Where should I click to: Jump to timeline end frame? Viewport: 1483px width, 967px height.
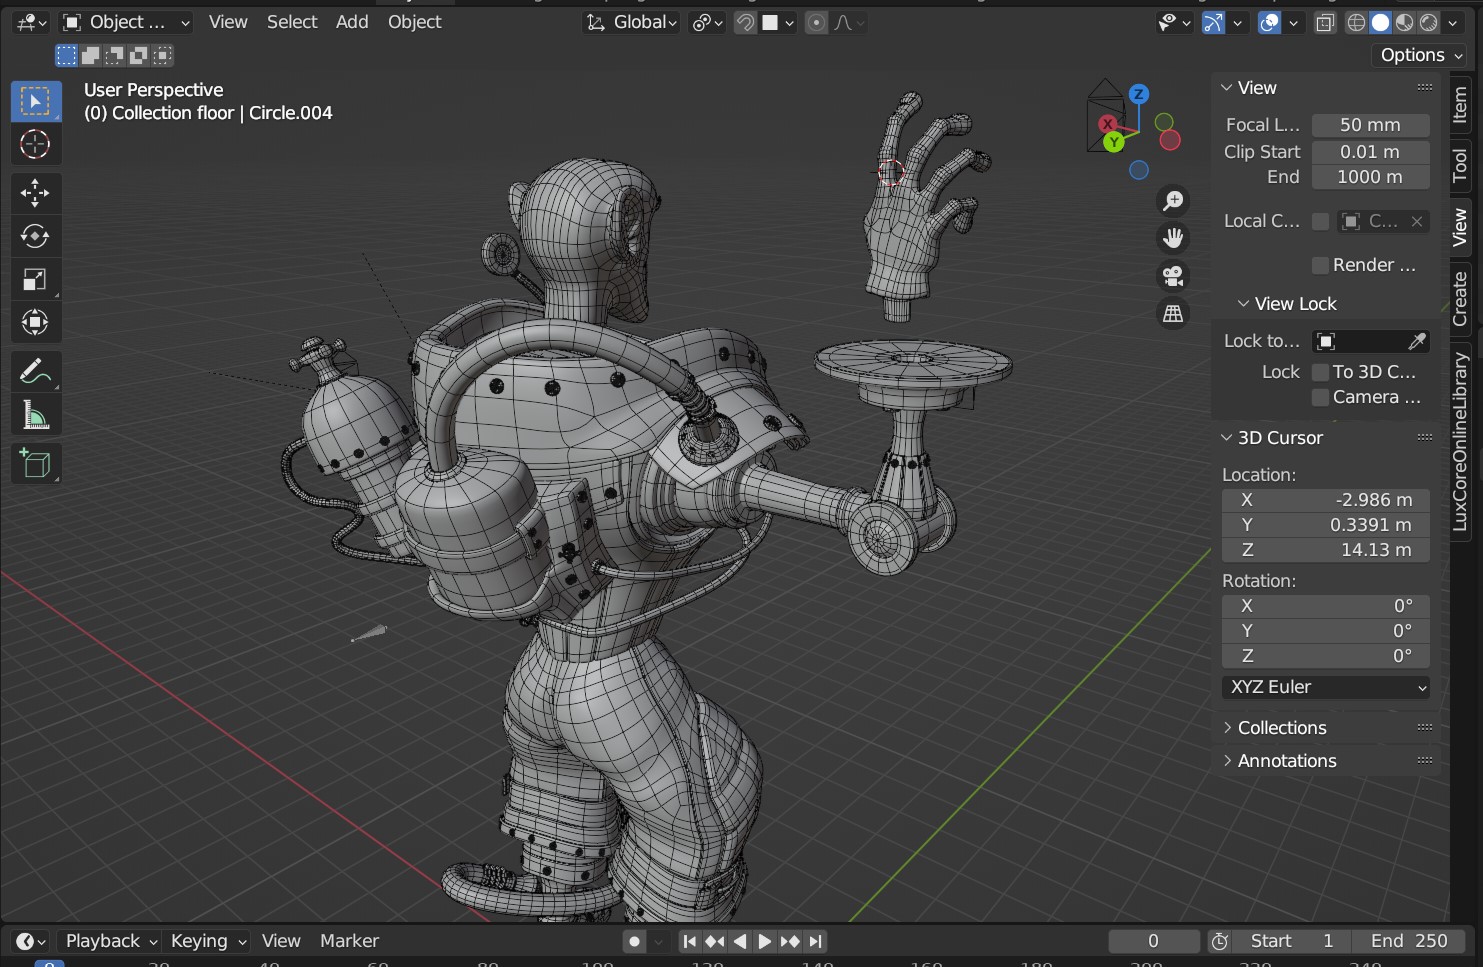816,941
